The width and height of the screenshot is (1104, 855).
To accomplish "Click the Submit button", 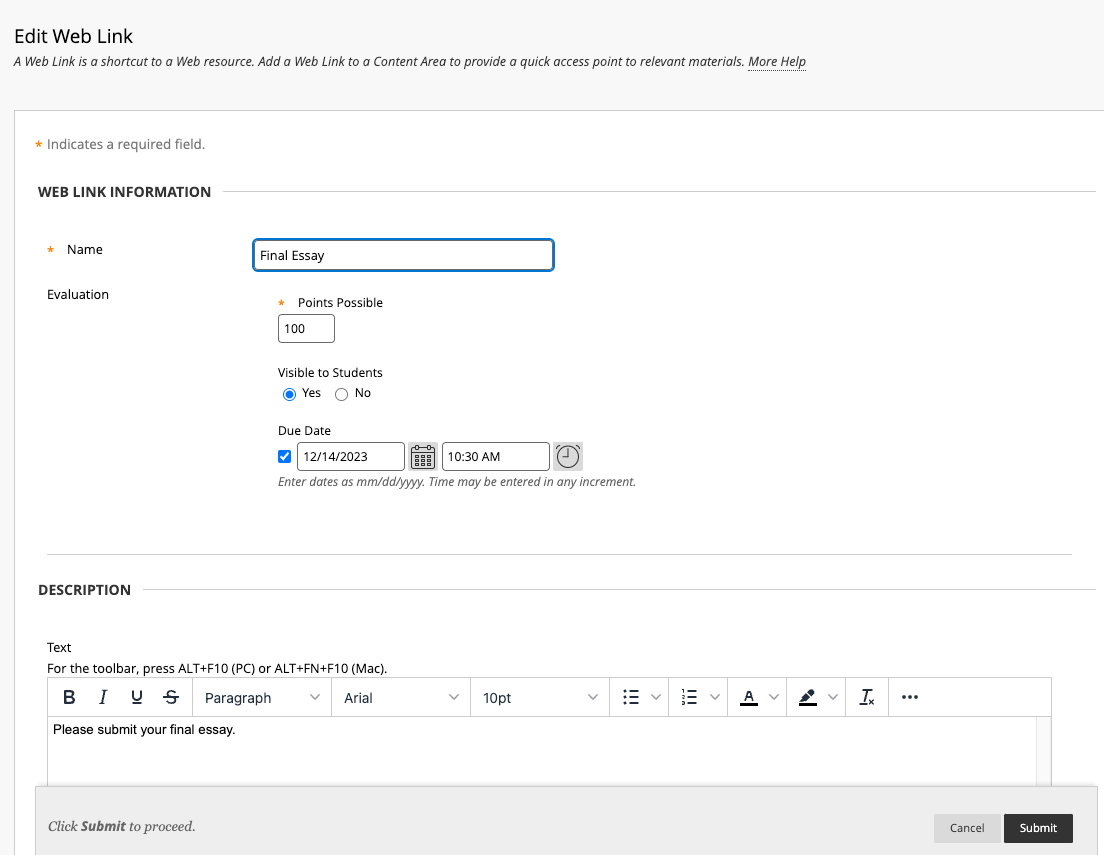I will 1038,828.
